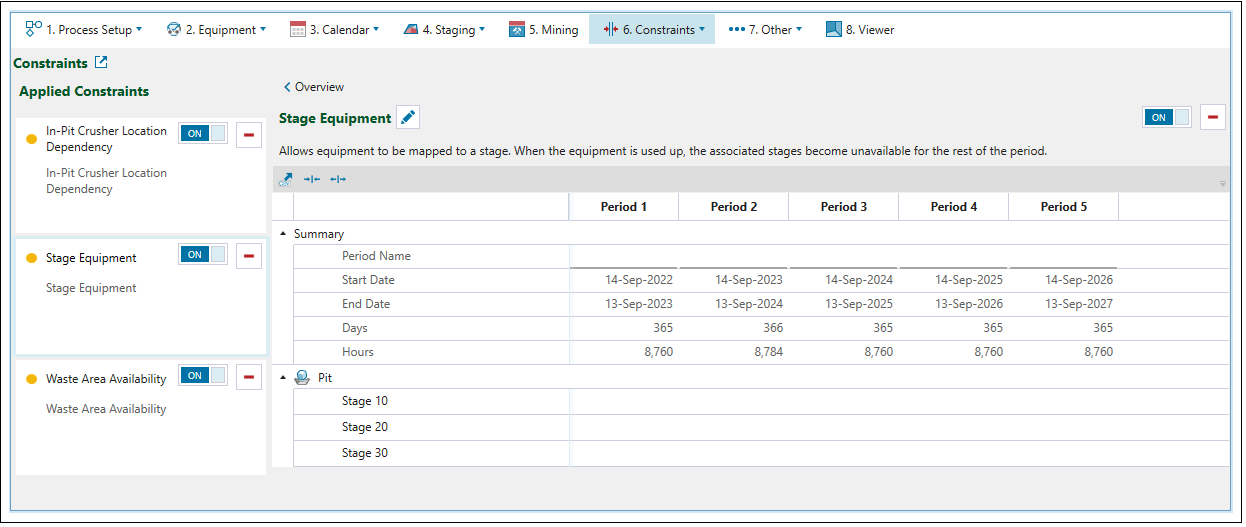Click the pencil edit icon beside Stage Equipment
This screenshot has height=527, width=1246.
click(408, 118)
